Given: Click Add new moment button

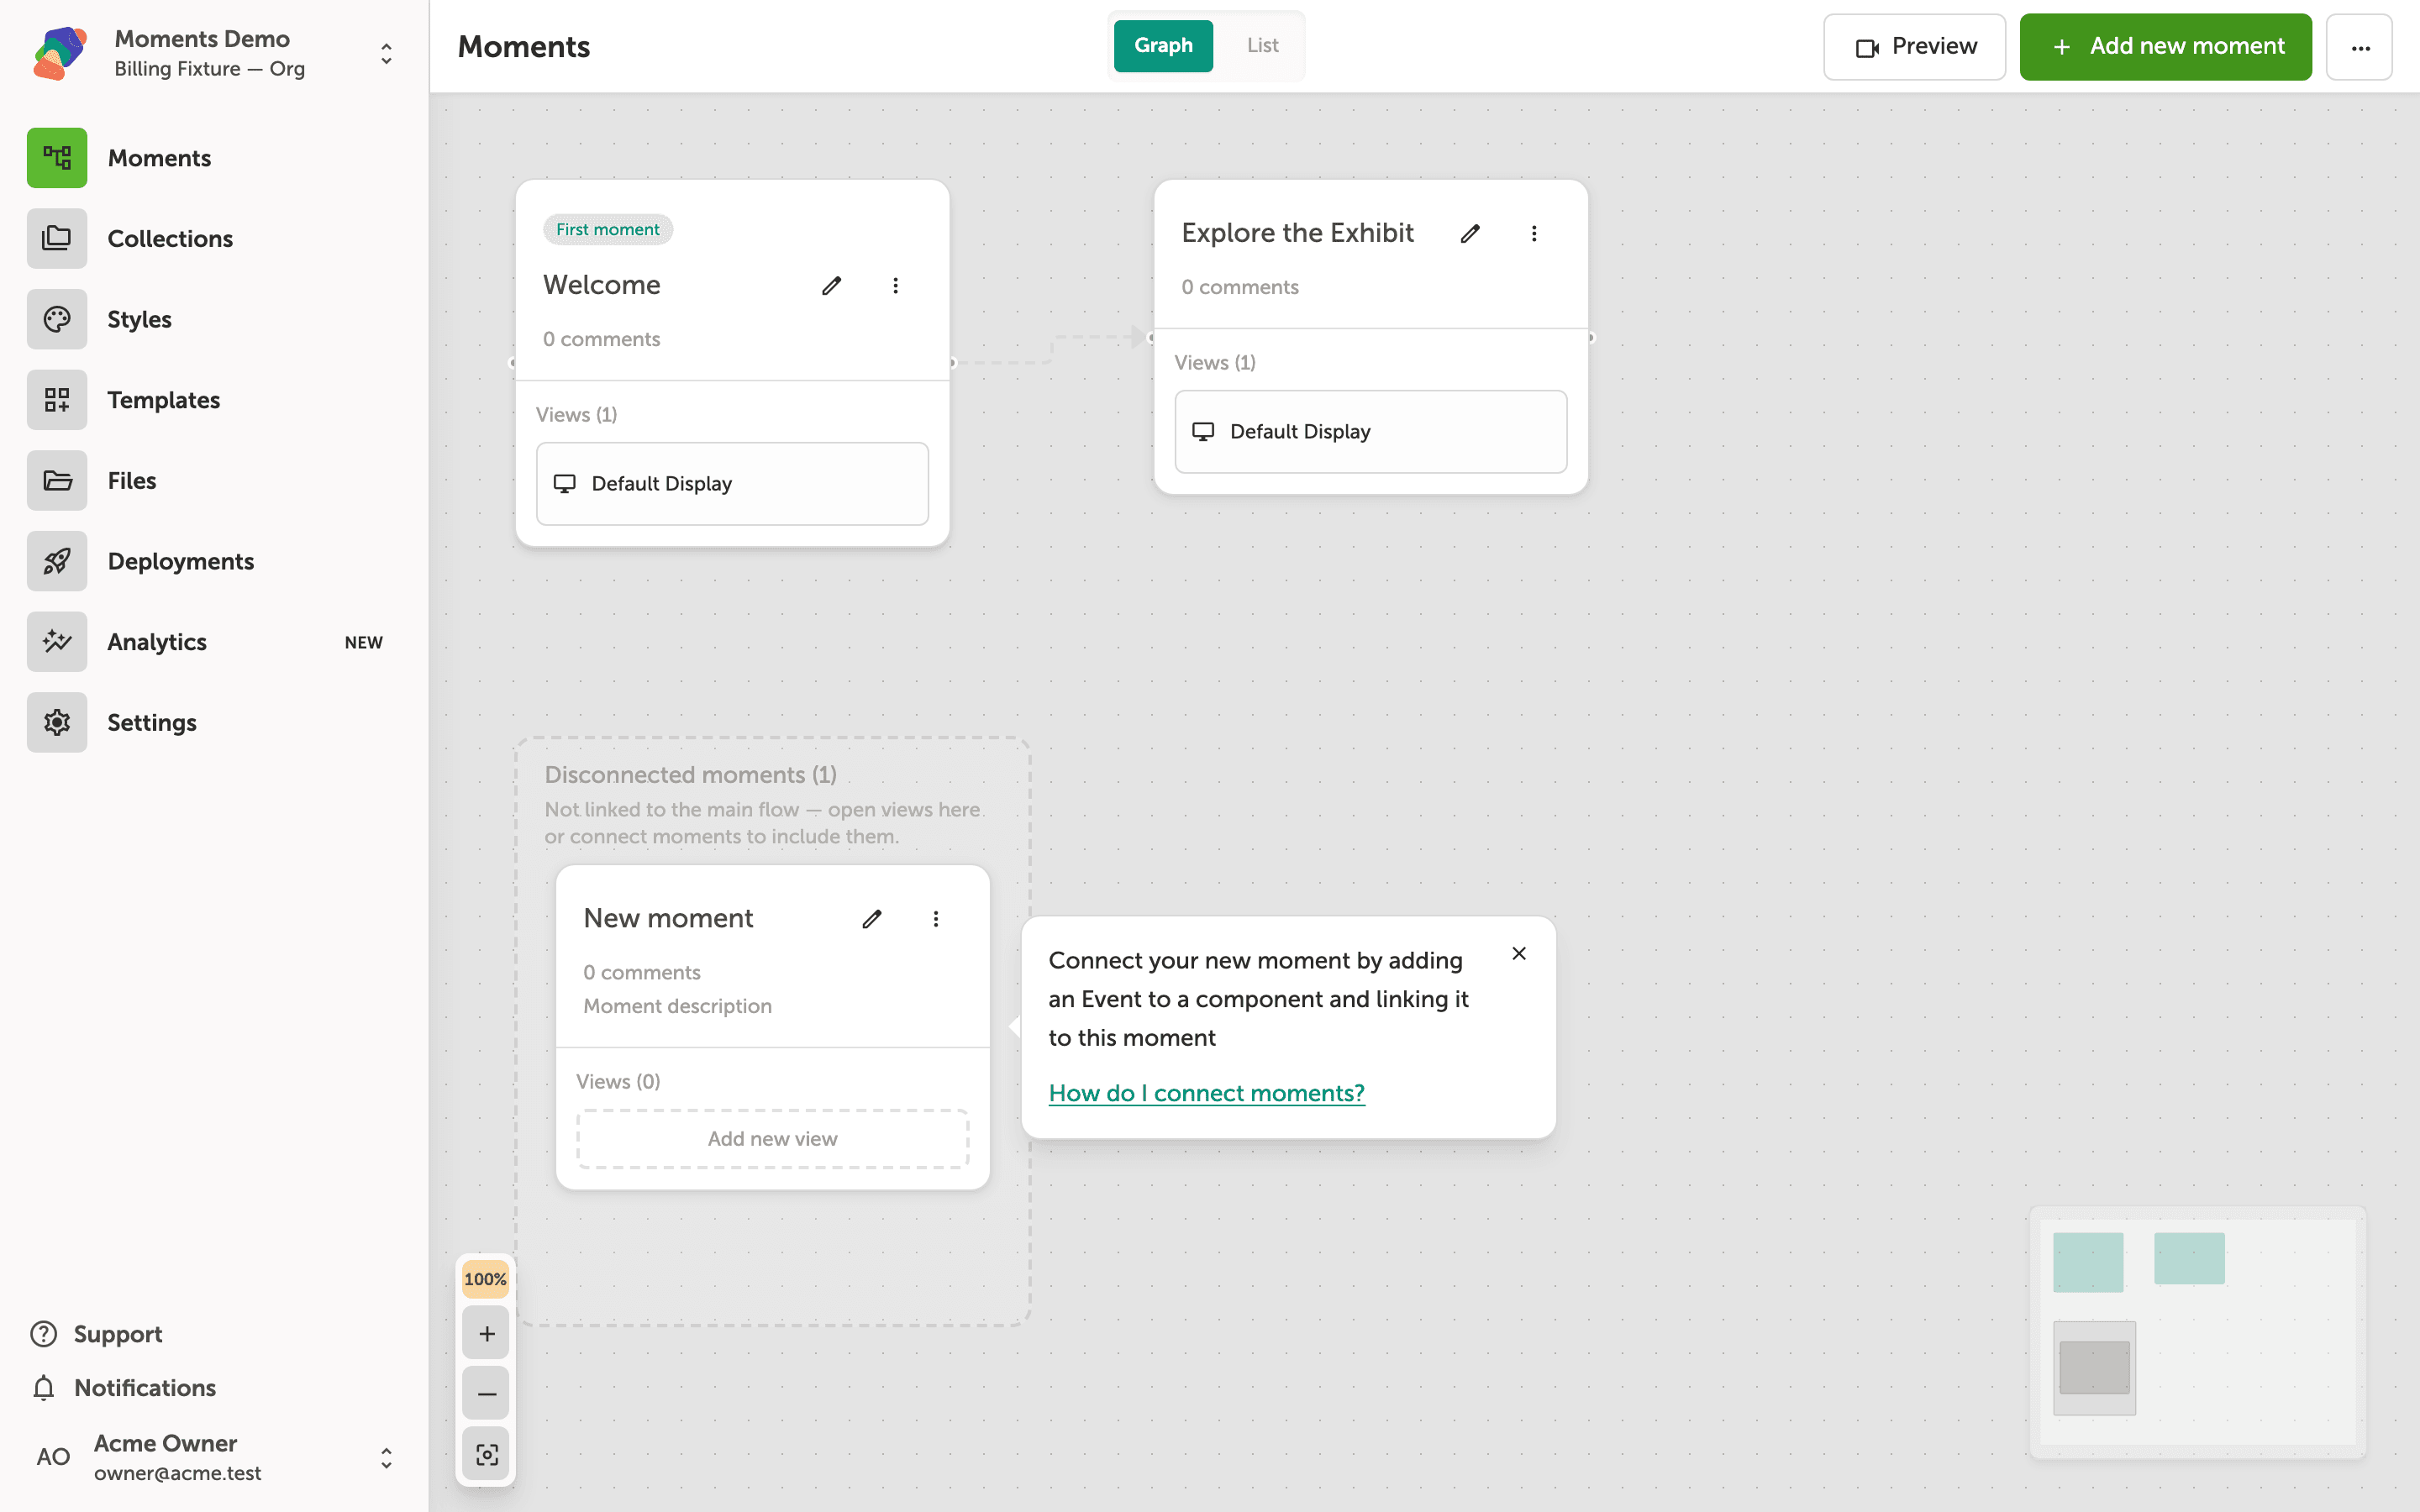Looking at the screenshot, I should pyautogui.click(x=2165, y=47).
